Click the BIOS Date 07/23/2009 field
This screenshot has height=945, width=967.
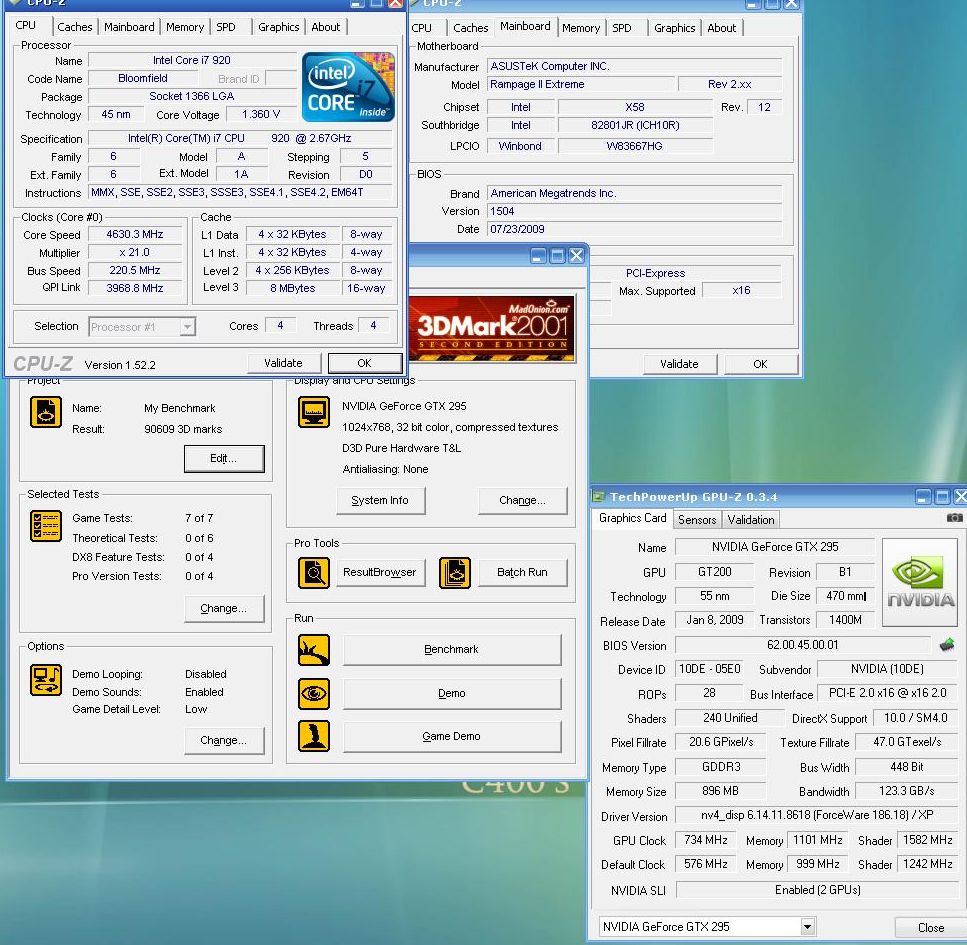634,229
